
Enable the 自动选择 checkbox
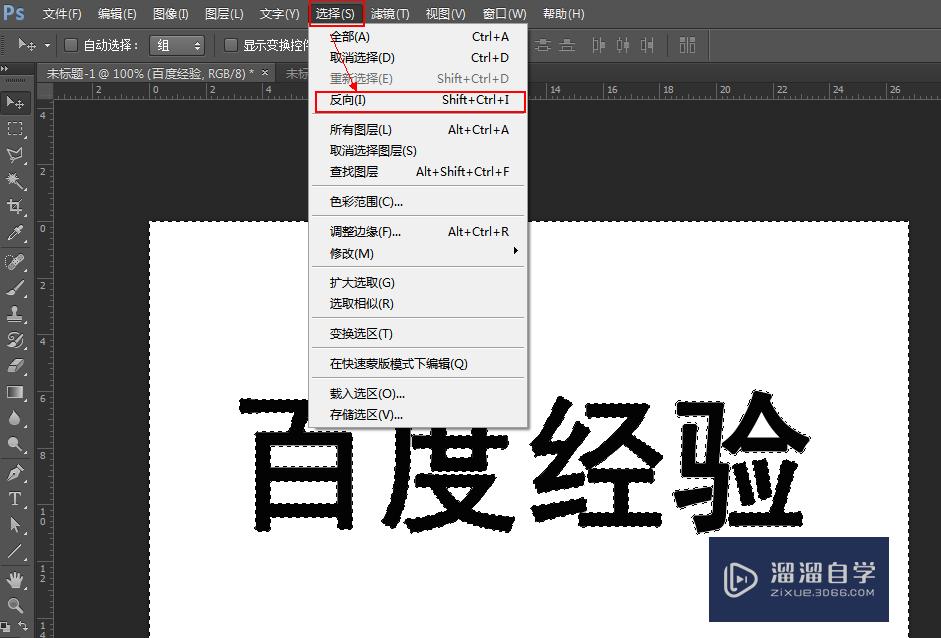click(x=71, y=44)
